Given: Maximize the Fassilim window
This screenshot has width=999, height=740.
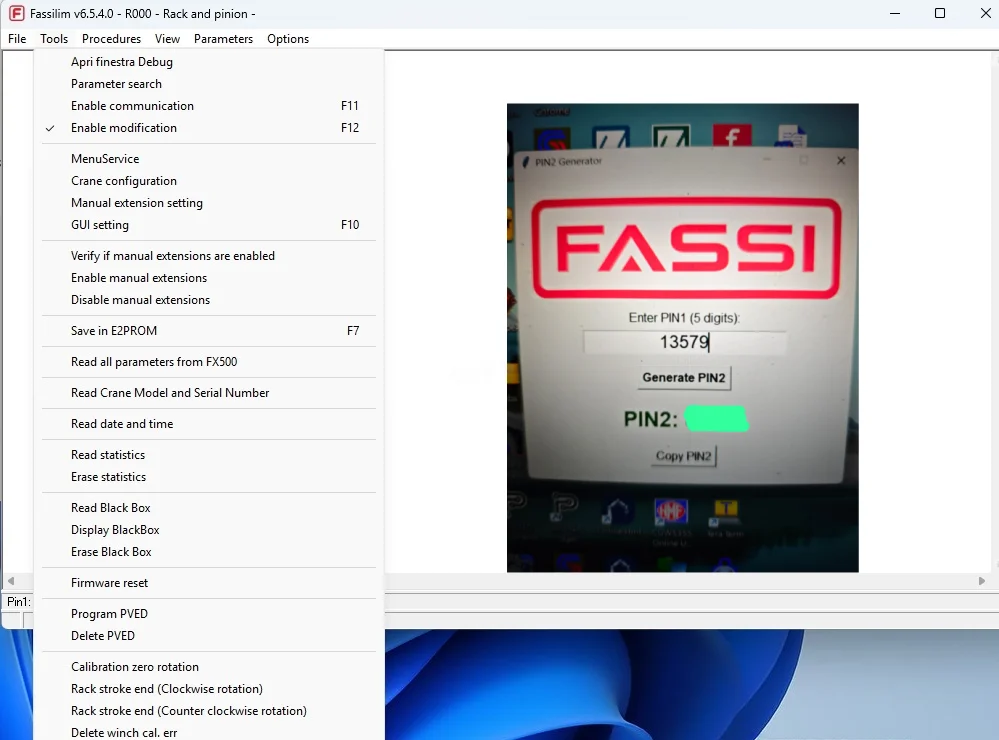Looking at the screenshot, I should pos(939,13).
